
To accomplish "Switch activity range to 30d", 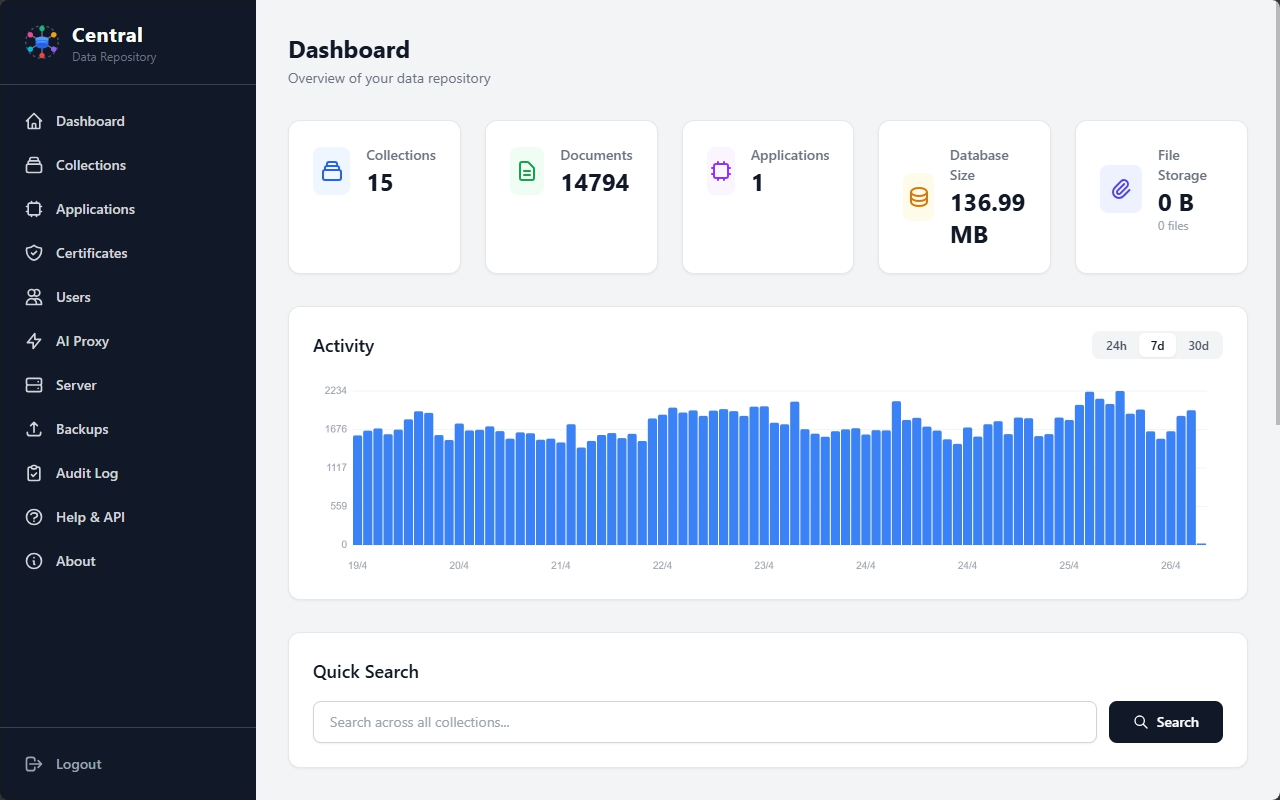I will coord(1198,346).
